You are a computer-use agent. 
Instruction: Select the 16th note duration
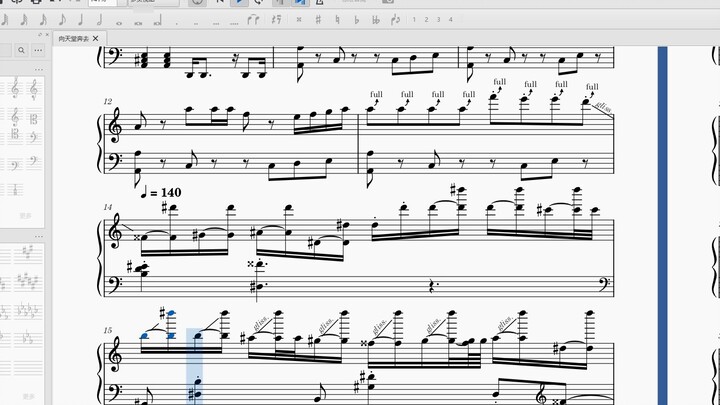pyautogui.click(x=43, y=20)
